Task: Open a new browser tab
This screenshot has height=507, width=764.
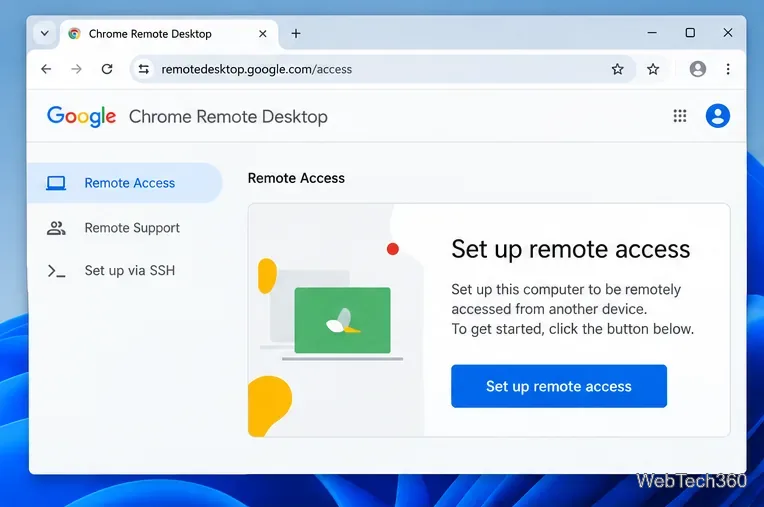Action: [x=296, y=34]
